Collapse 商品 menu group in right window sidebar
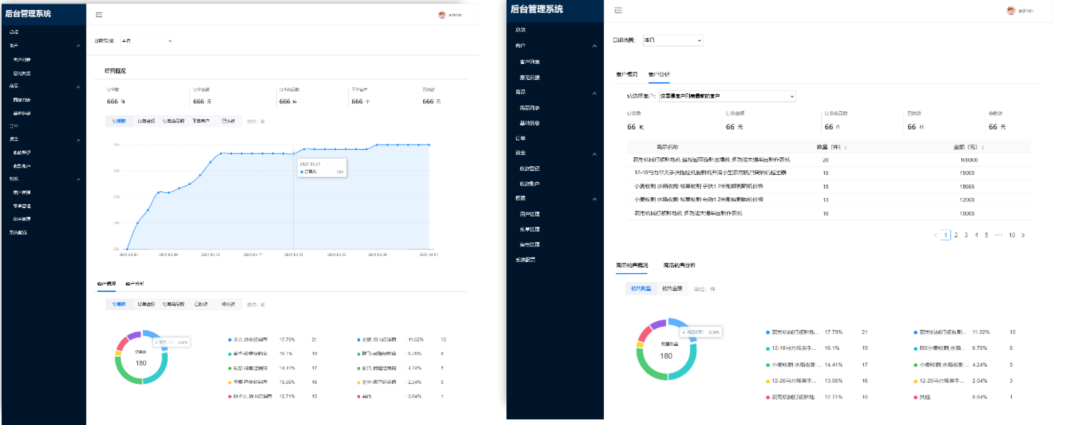The width and height of the screenshot is (1080, 425). pyautogui.click(x=595, y=92)
